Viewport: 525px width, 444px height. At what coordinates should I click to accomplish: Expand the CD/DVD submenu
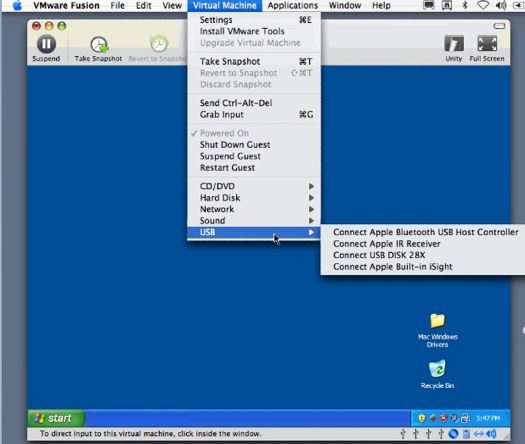pyautogui.click(x=254, y=186)
